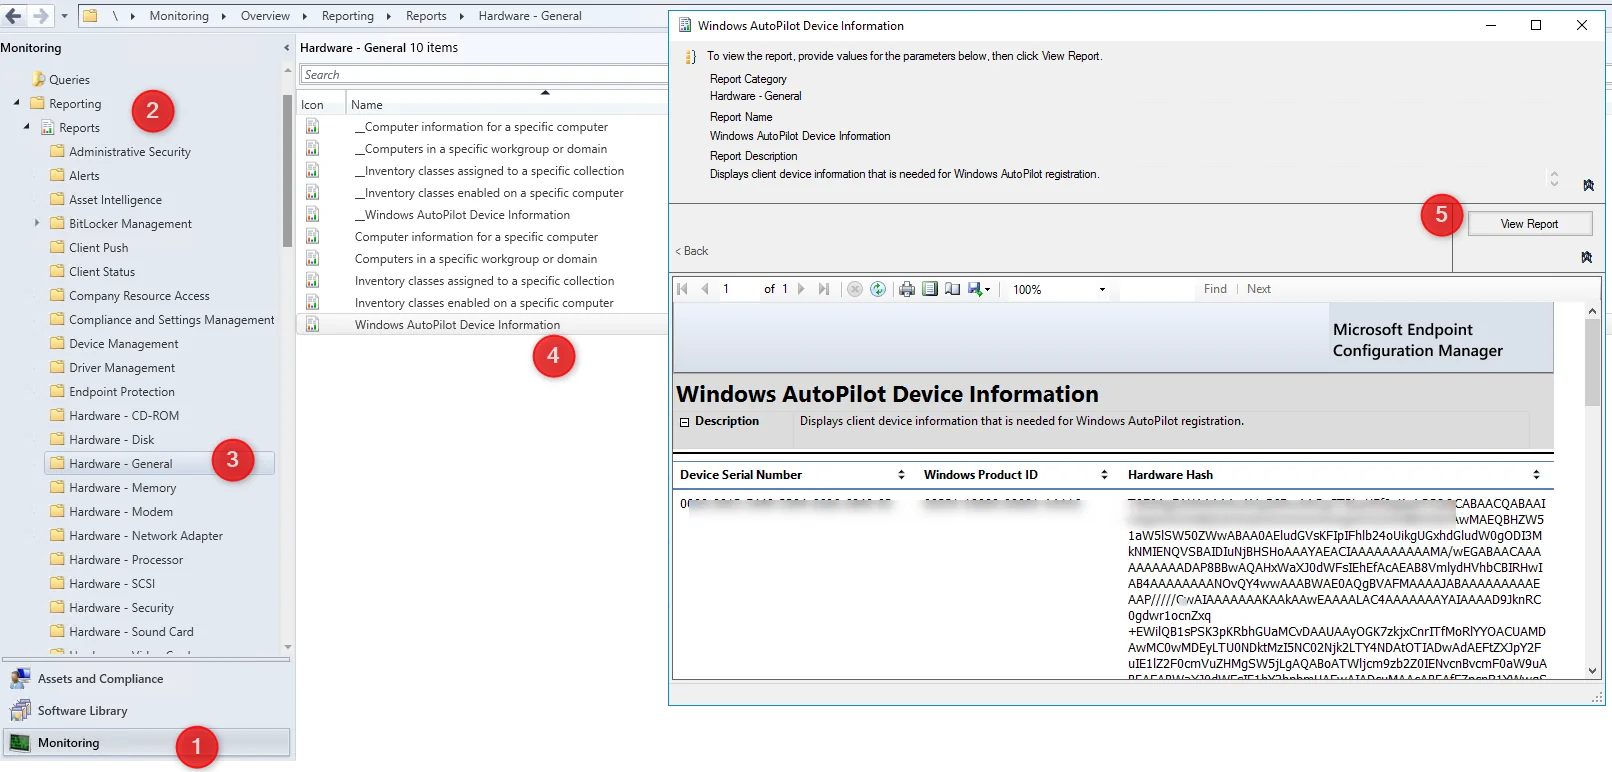The image size is (1612, 772).
Task: Open Monitoring workspace
Action: pos(147,743)
